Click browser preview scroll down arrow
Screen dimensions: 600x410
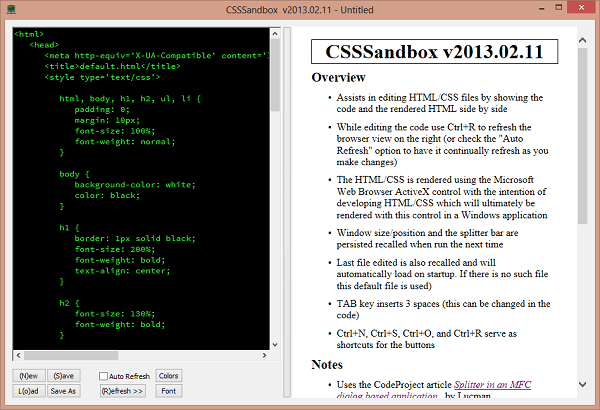[x=582, y=384]
